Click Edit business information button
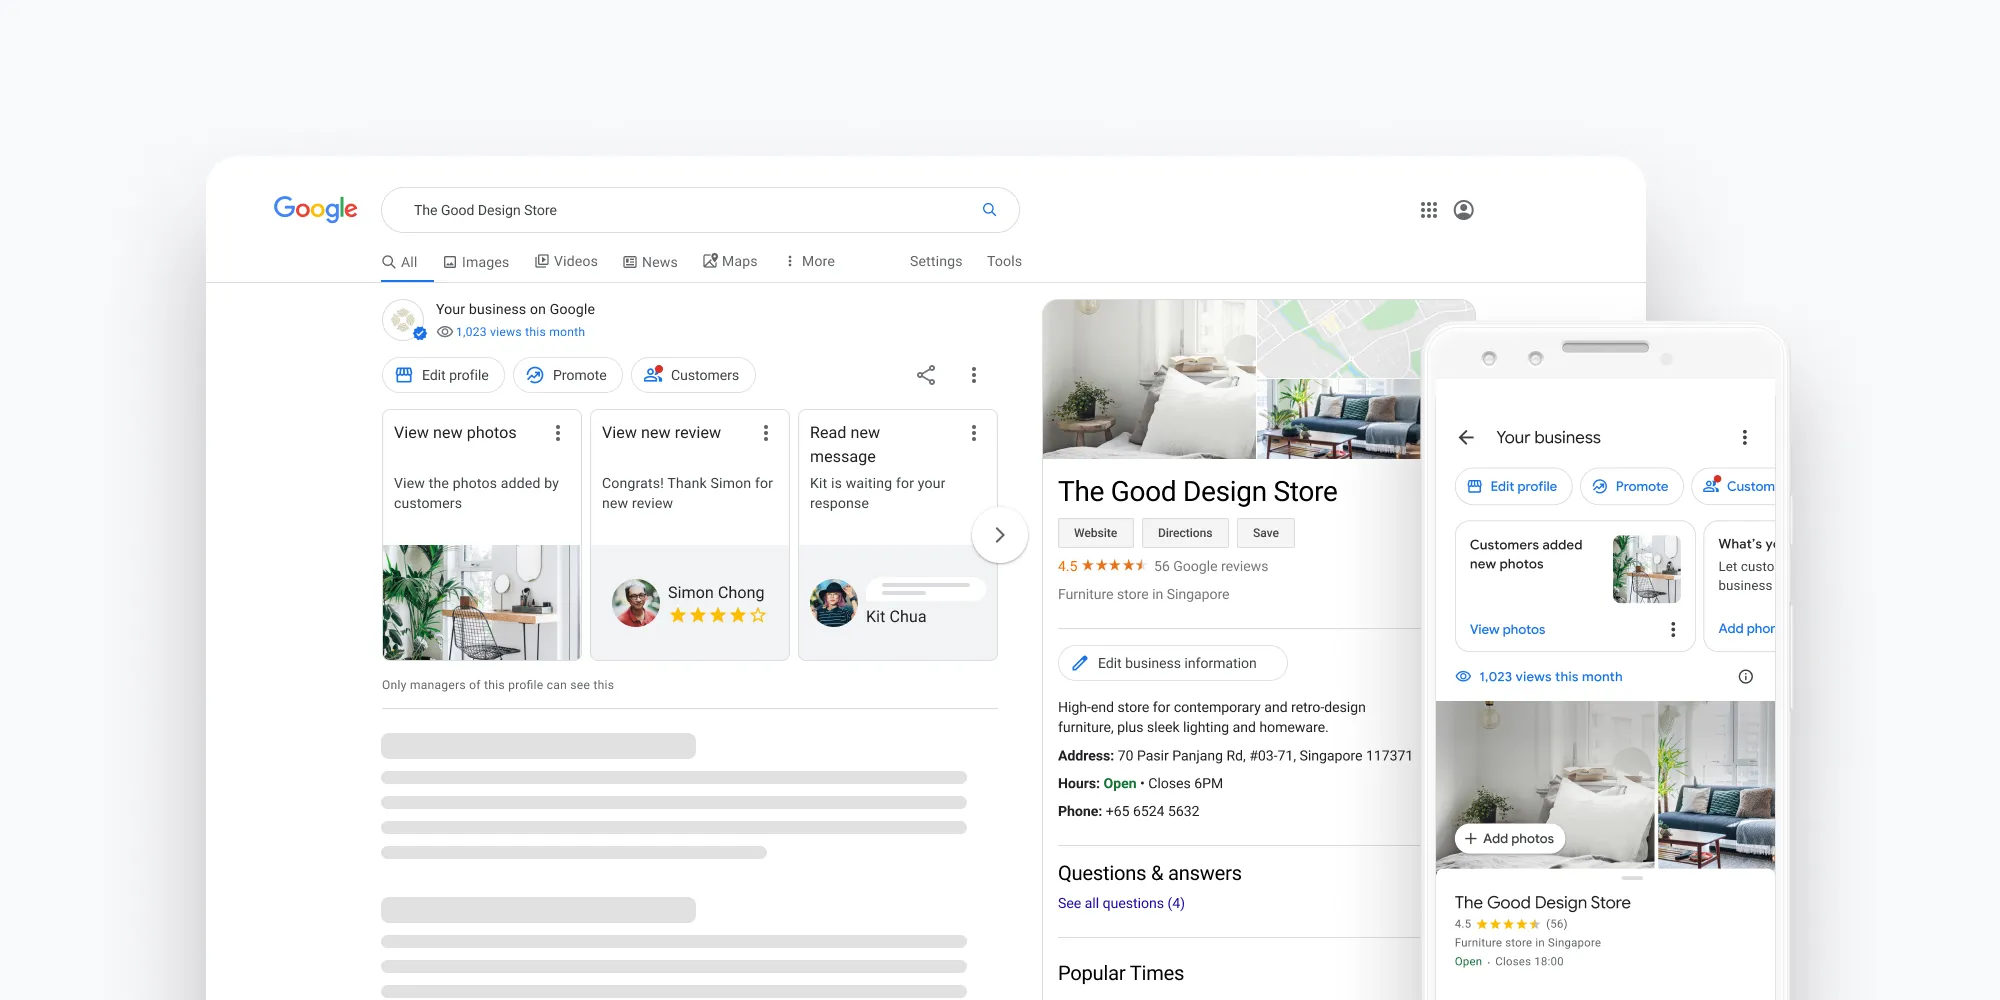The height and width of the screenshot is (1000, 2000). pos(1173,663)
